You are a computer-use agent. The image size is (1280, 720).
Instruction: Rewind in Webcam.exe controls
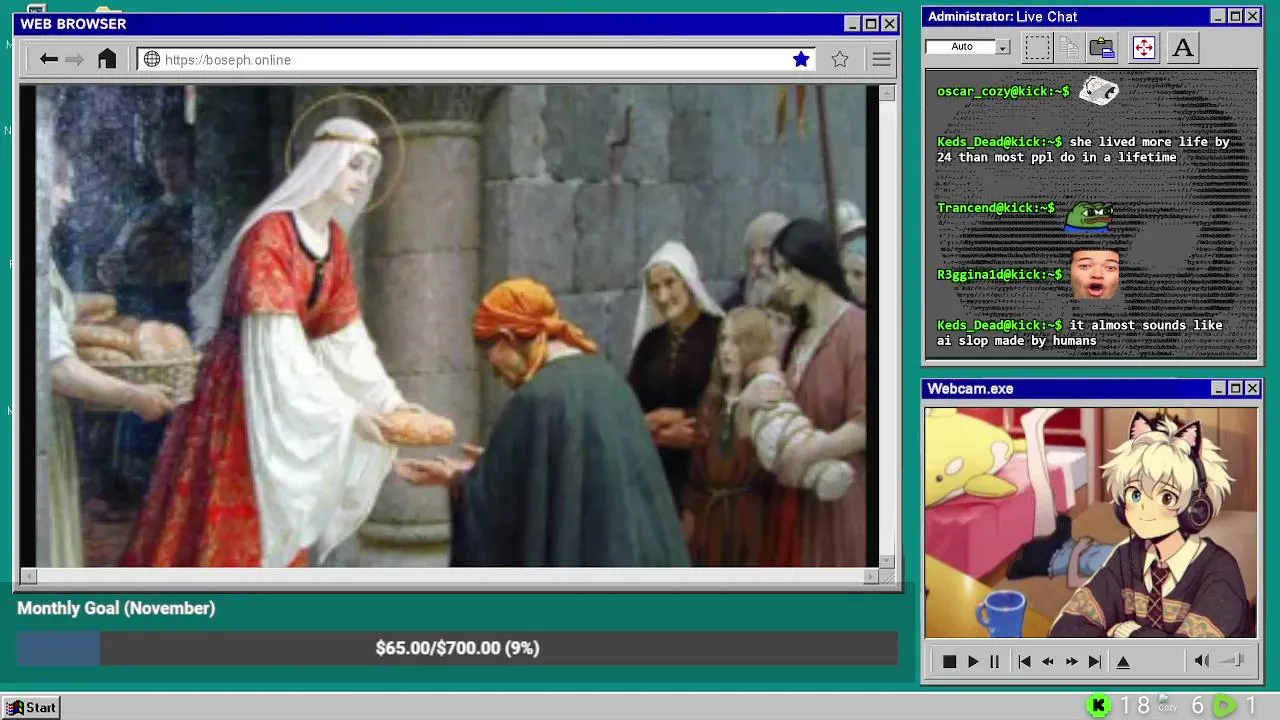tap(1048, 661)
